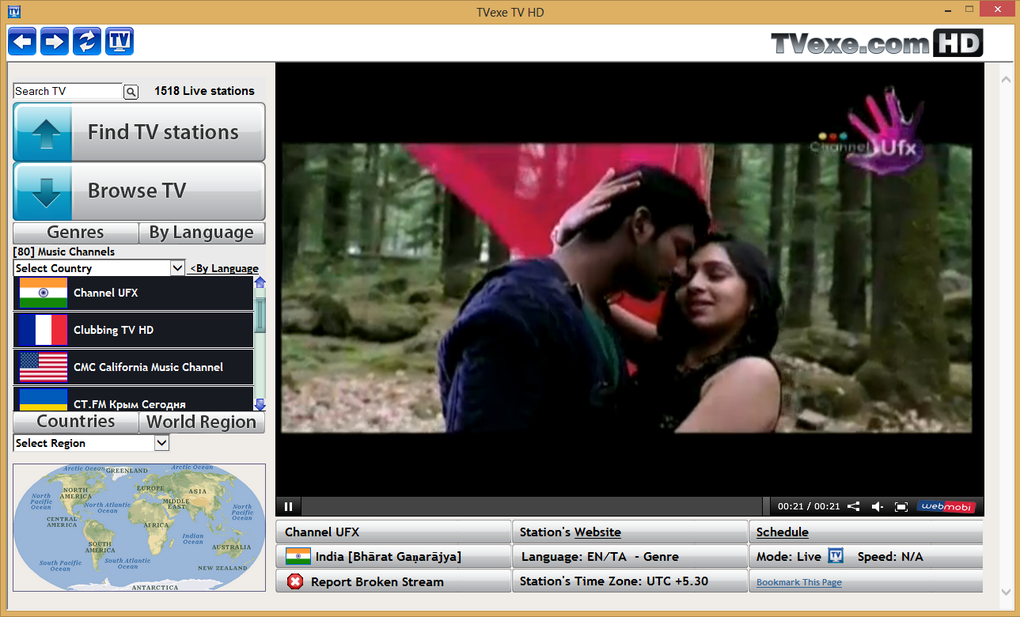Click the India flag in info panel
1020x617 pixels.
tap(298, 556)
